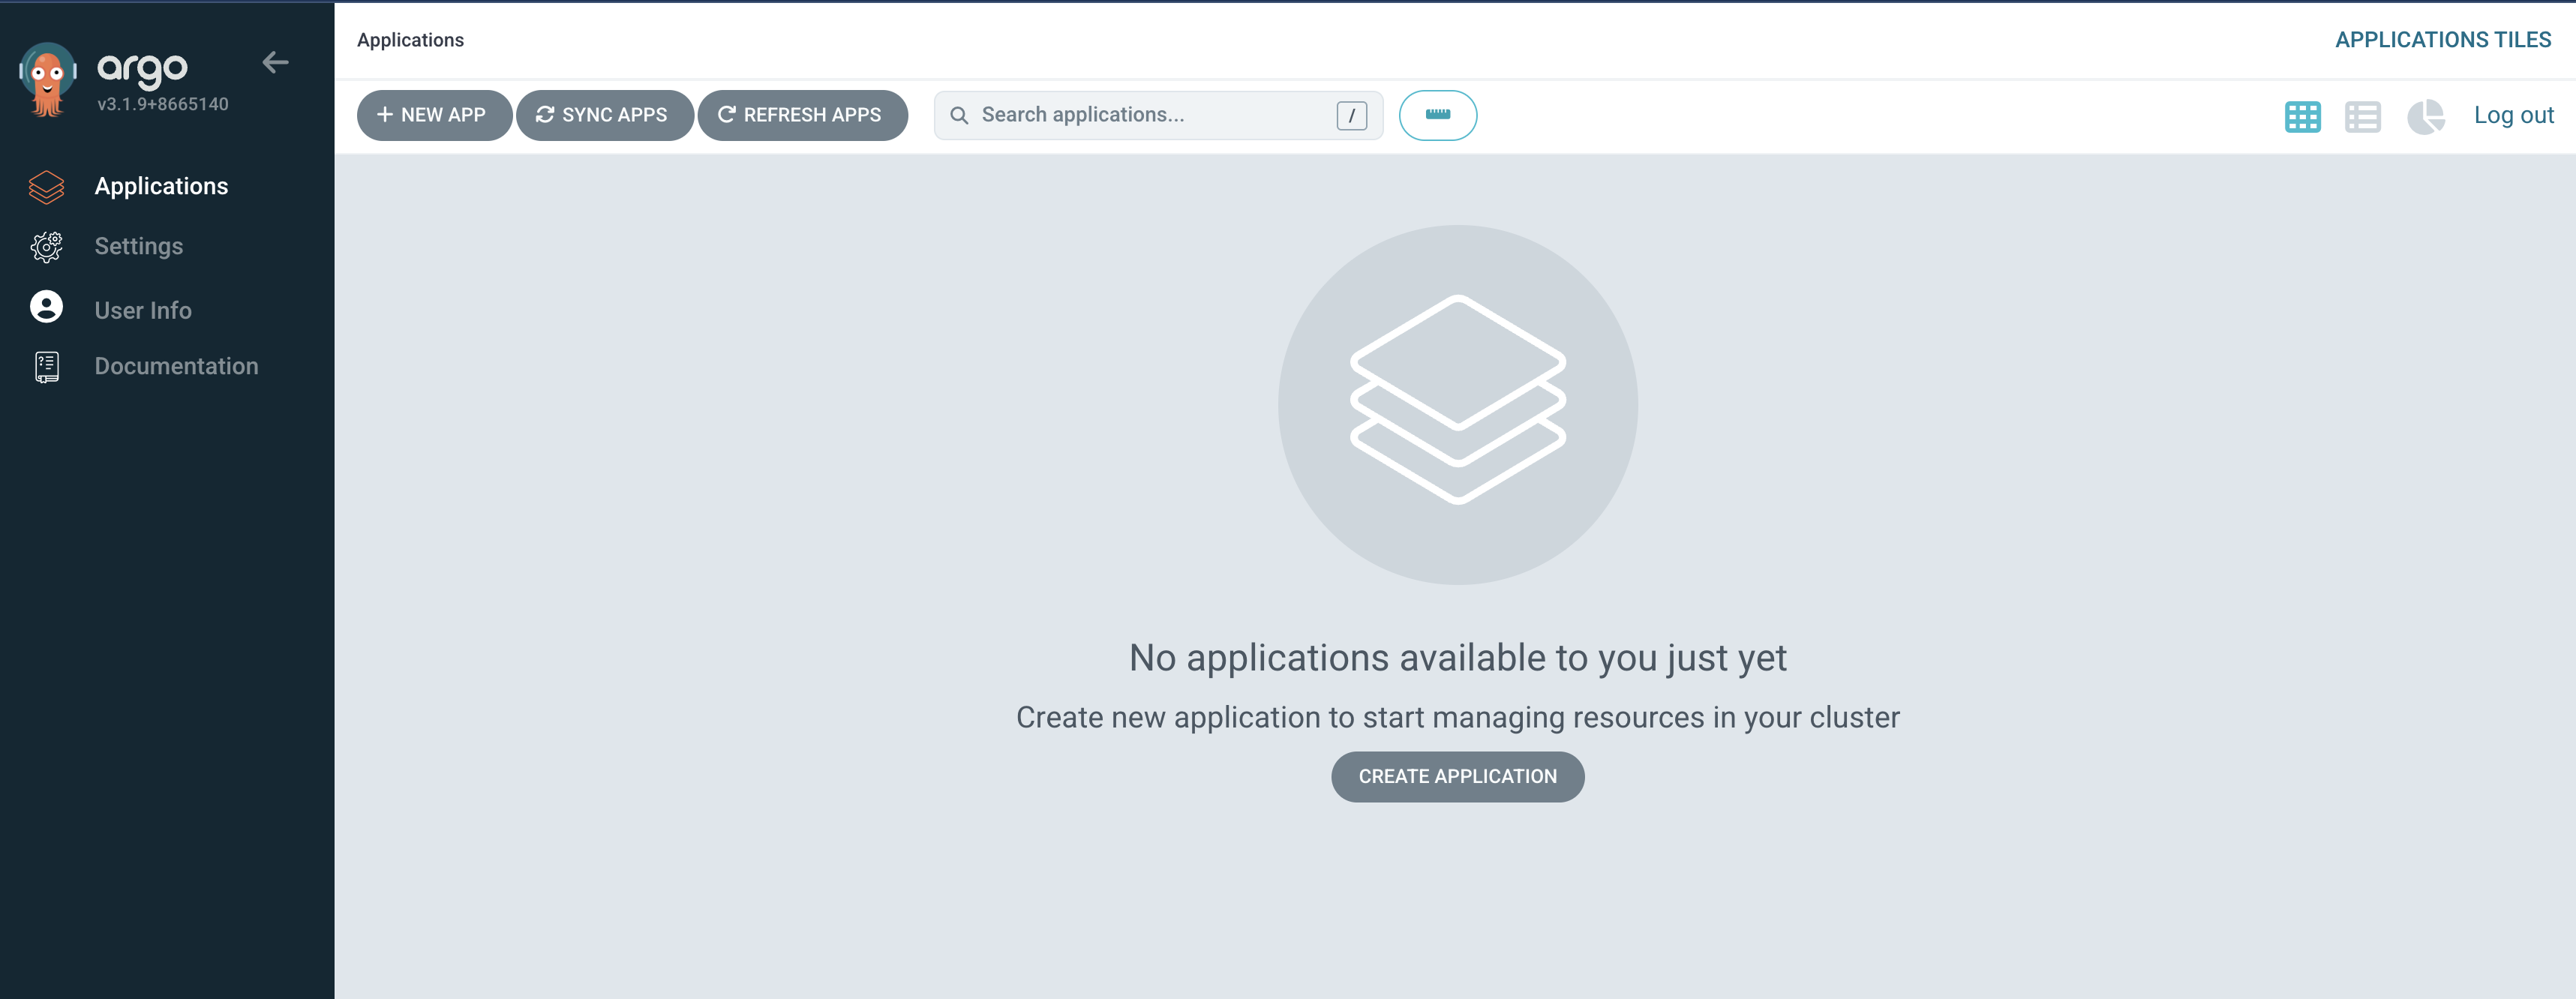This screenshot has width=2576, height=999.
Task: Click the User Info person icon
Action: tap(46, 307)
